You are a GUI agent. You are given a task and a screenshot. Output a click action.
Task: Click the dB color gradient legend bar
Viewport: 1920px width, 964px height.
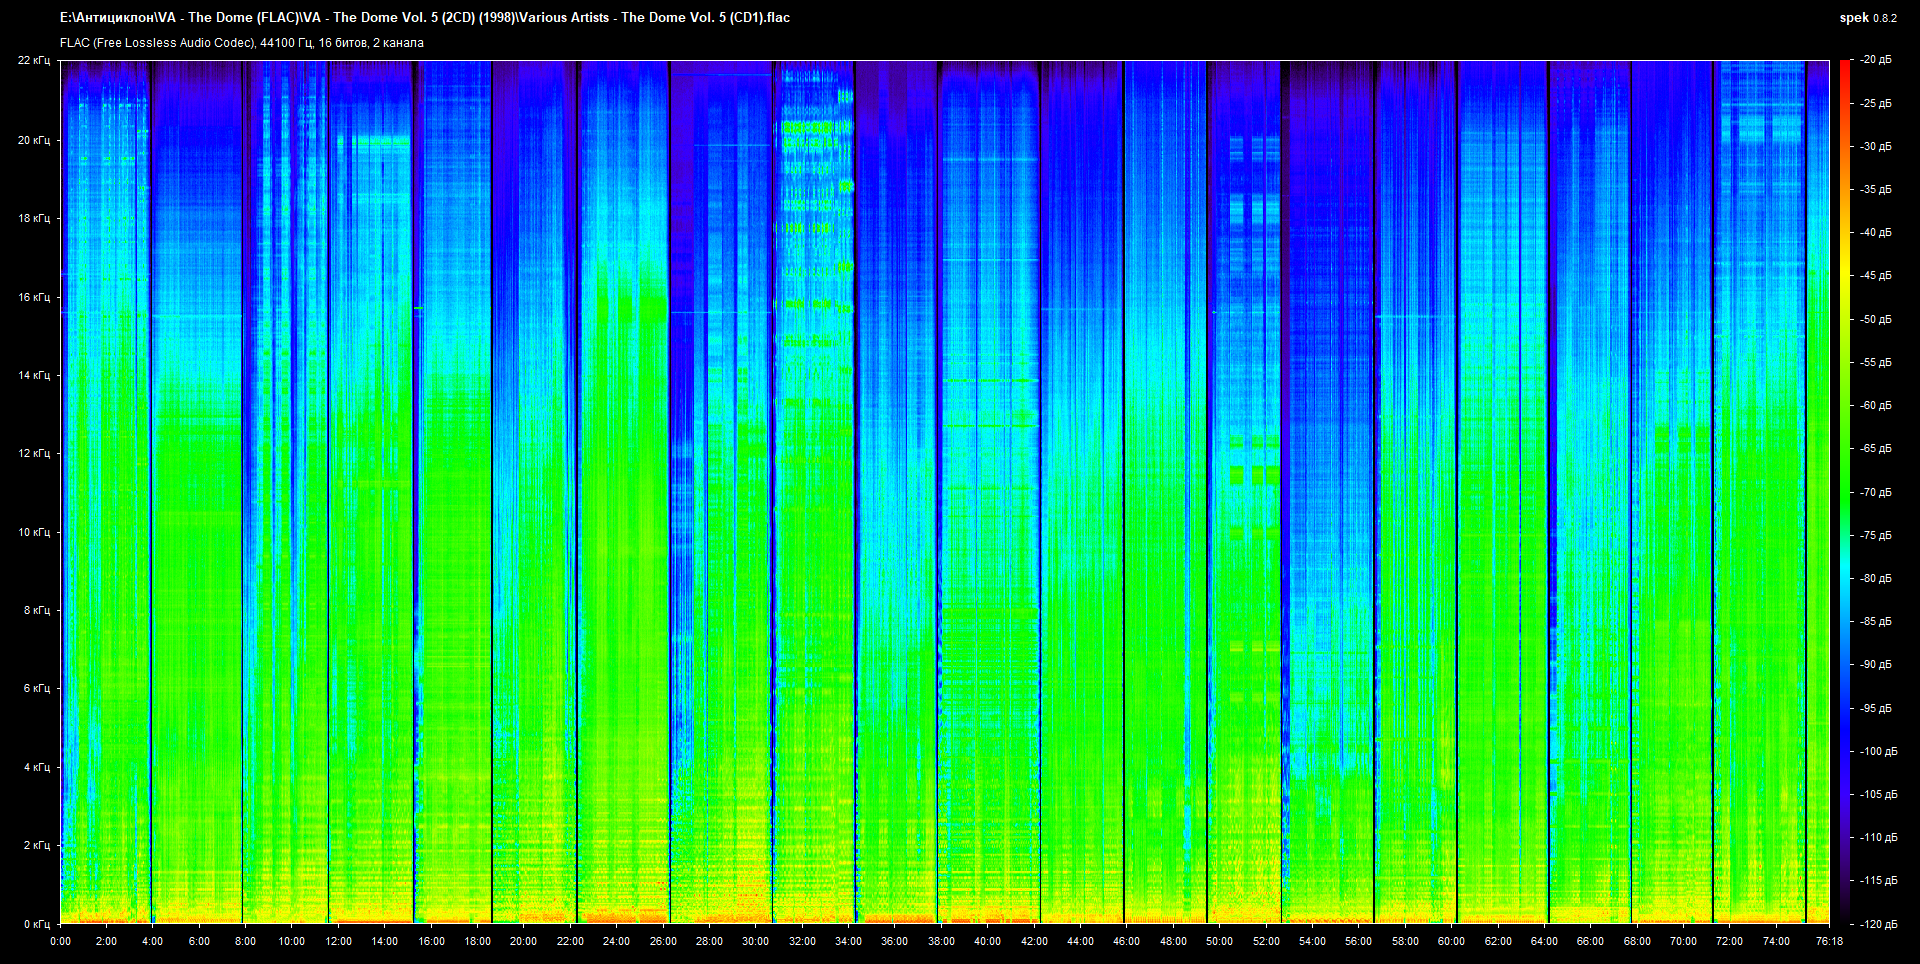click(x=1844, y=492)
